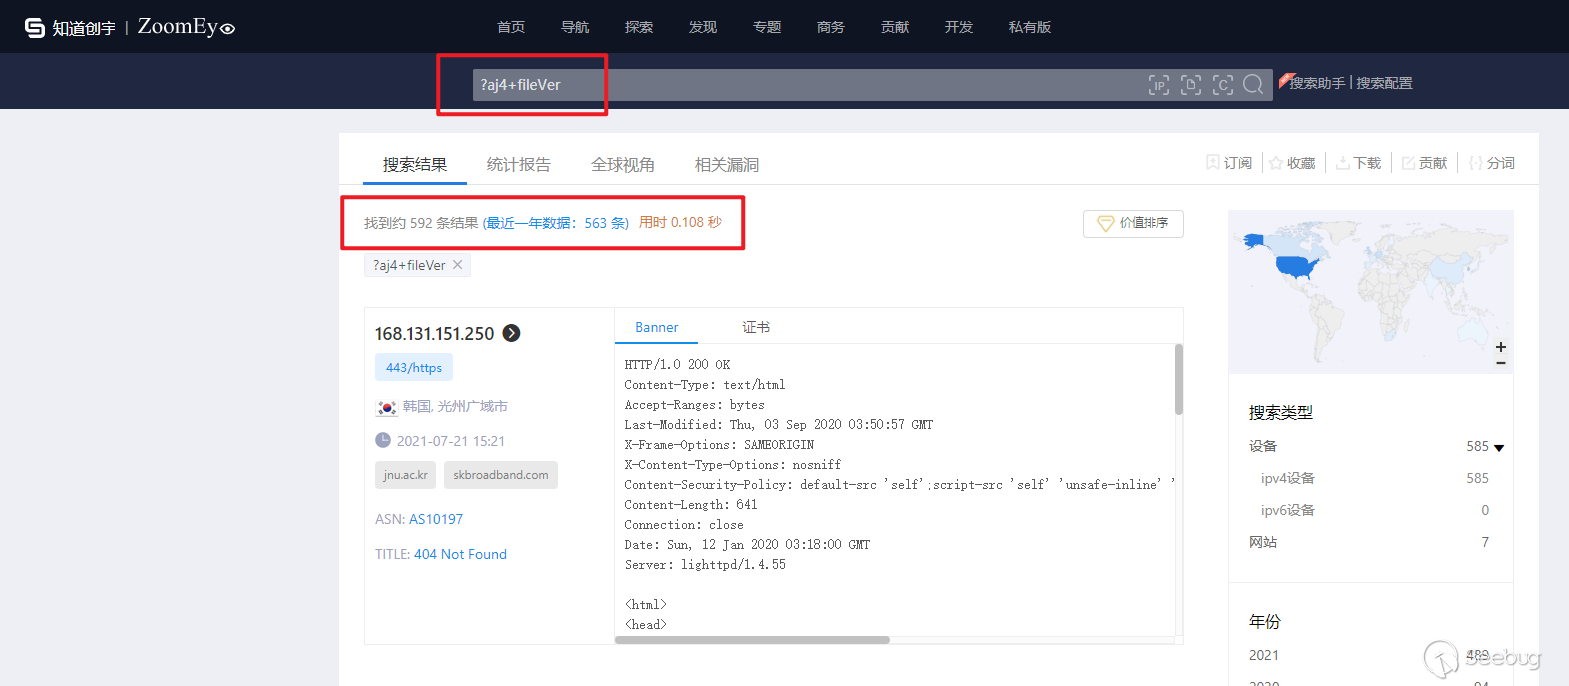Switch to the 相关漏洞 tab
This screenshot has height=686, width=1569.
(x=727, y=165)
